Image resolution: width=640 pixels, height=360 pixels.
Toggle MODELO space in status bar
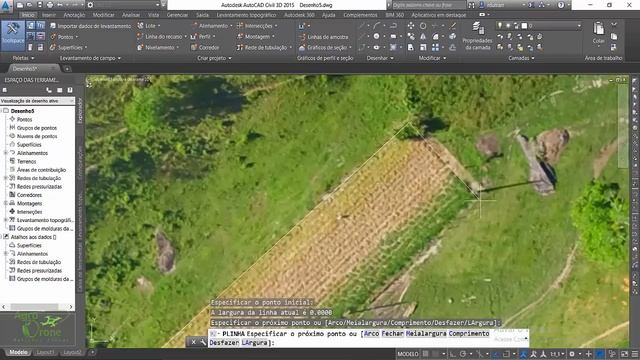coord(408,354)
